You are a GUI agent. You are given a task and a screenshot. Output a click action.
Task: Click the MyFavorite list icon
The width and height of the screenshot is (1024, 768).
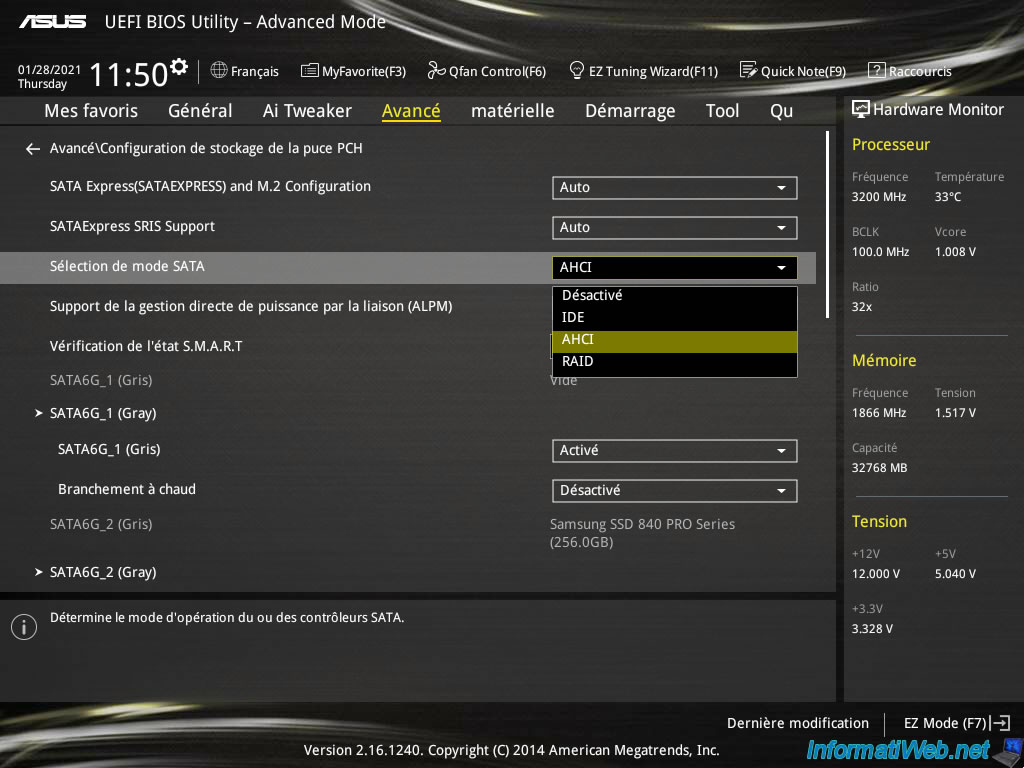coord(310,70)
